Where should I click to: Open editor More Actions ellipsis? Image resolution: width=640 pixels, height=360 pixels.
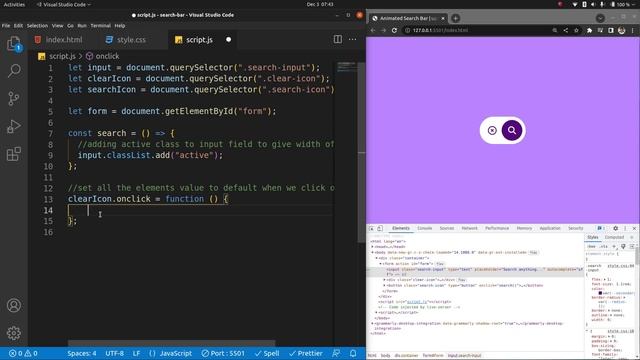pyautogui.click(x=353, y=40)
